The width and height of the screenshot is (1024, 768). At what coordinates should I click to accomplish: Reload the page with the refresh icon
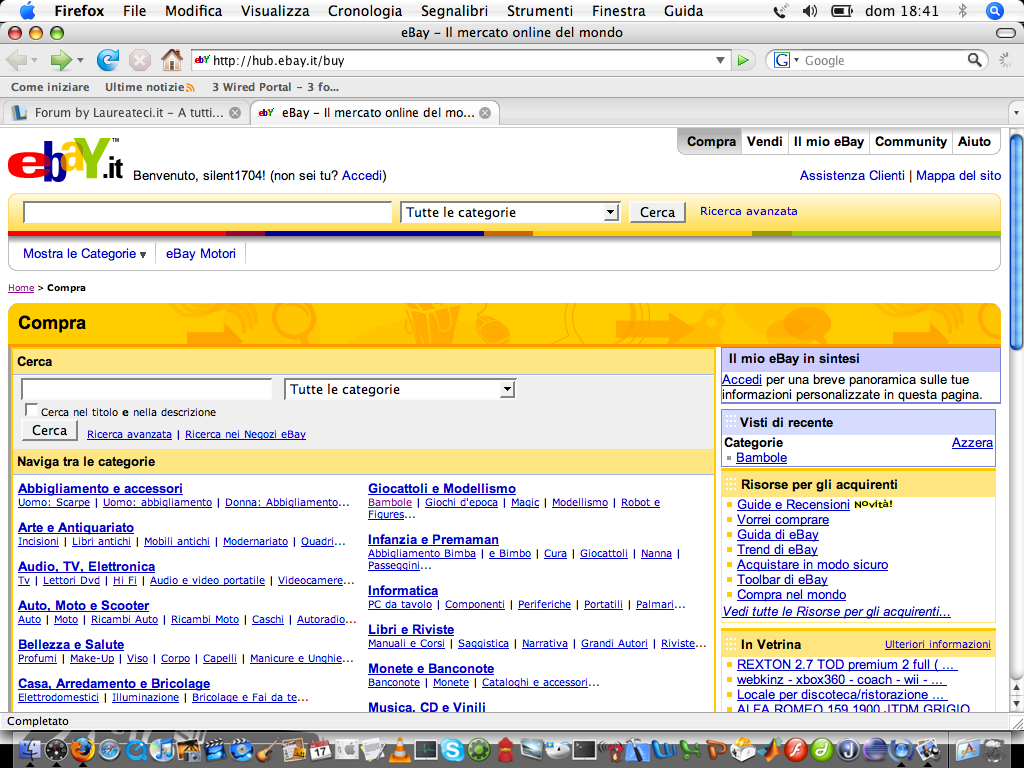(x=108, y=60)
